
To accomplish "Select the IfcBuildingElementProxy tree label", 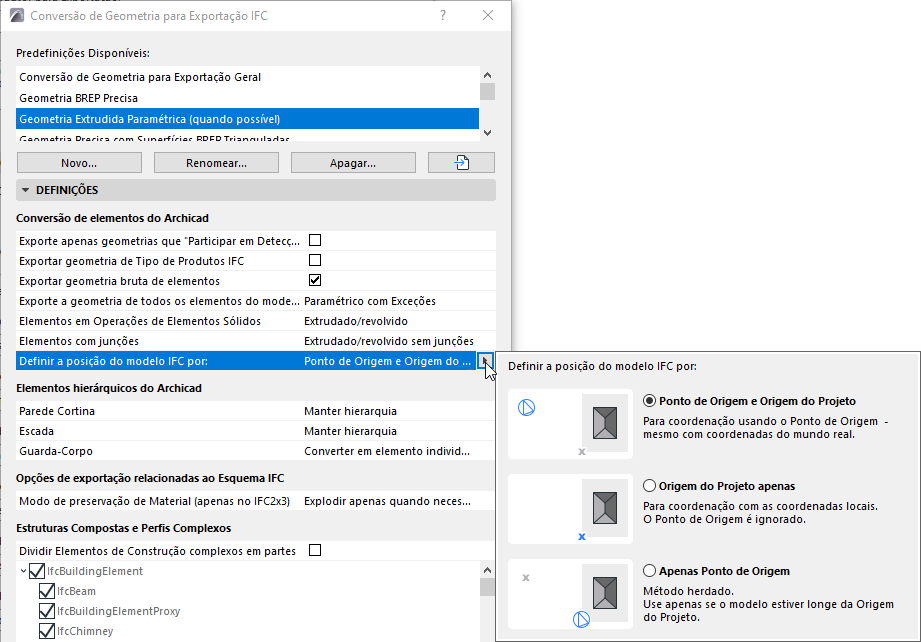I will (x=119, y=611).
